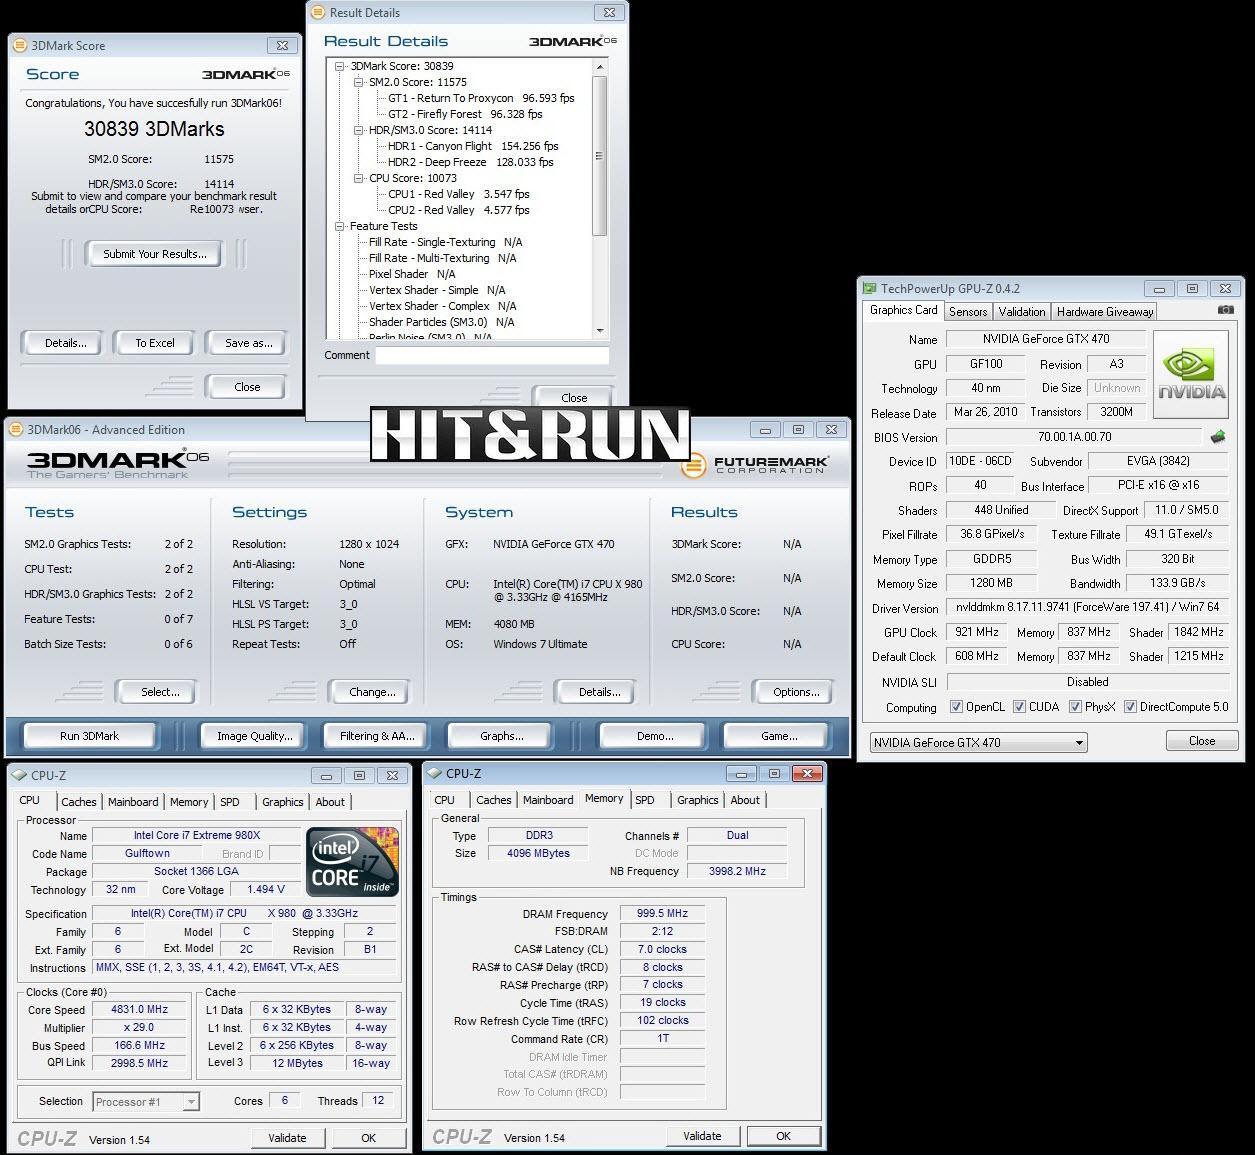Click the GPU-Z Name field GTX 470

(1046, 339)
